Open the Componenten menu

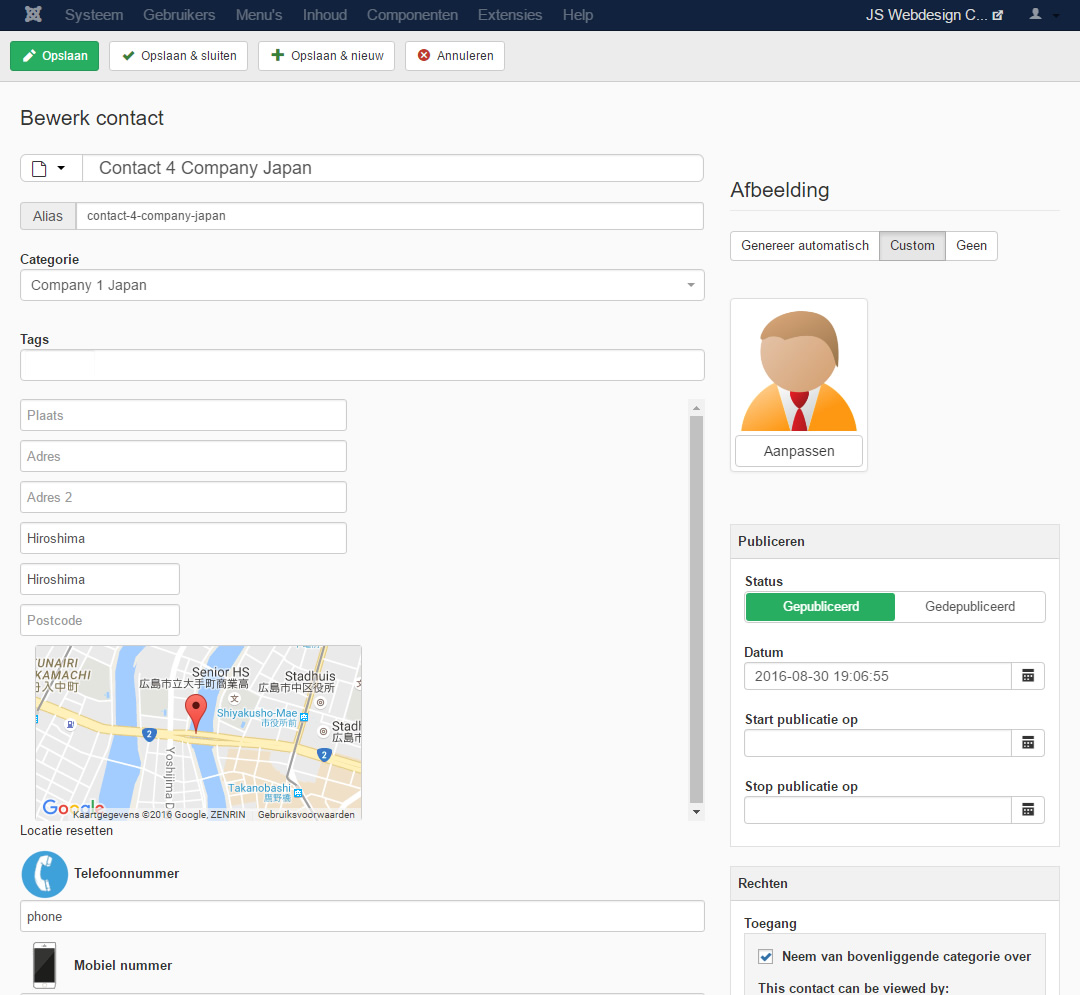click(412, 15)
